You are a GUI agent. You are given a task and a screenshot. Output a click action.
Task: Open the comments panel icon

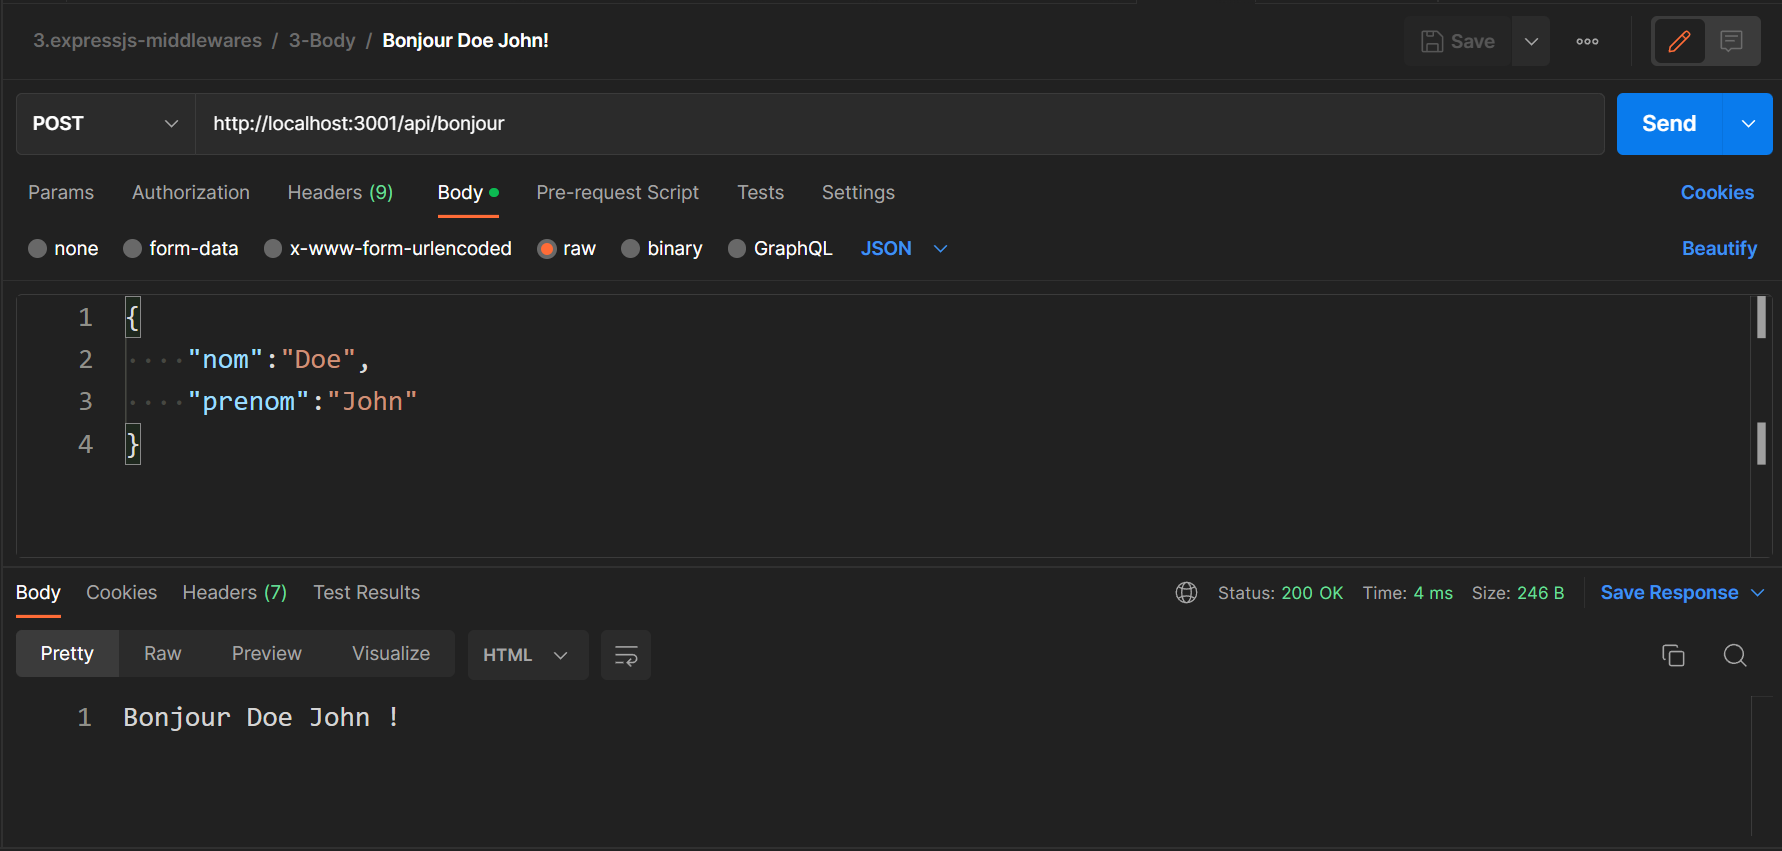click(1731, 41)
